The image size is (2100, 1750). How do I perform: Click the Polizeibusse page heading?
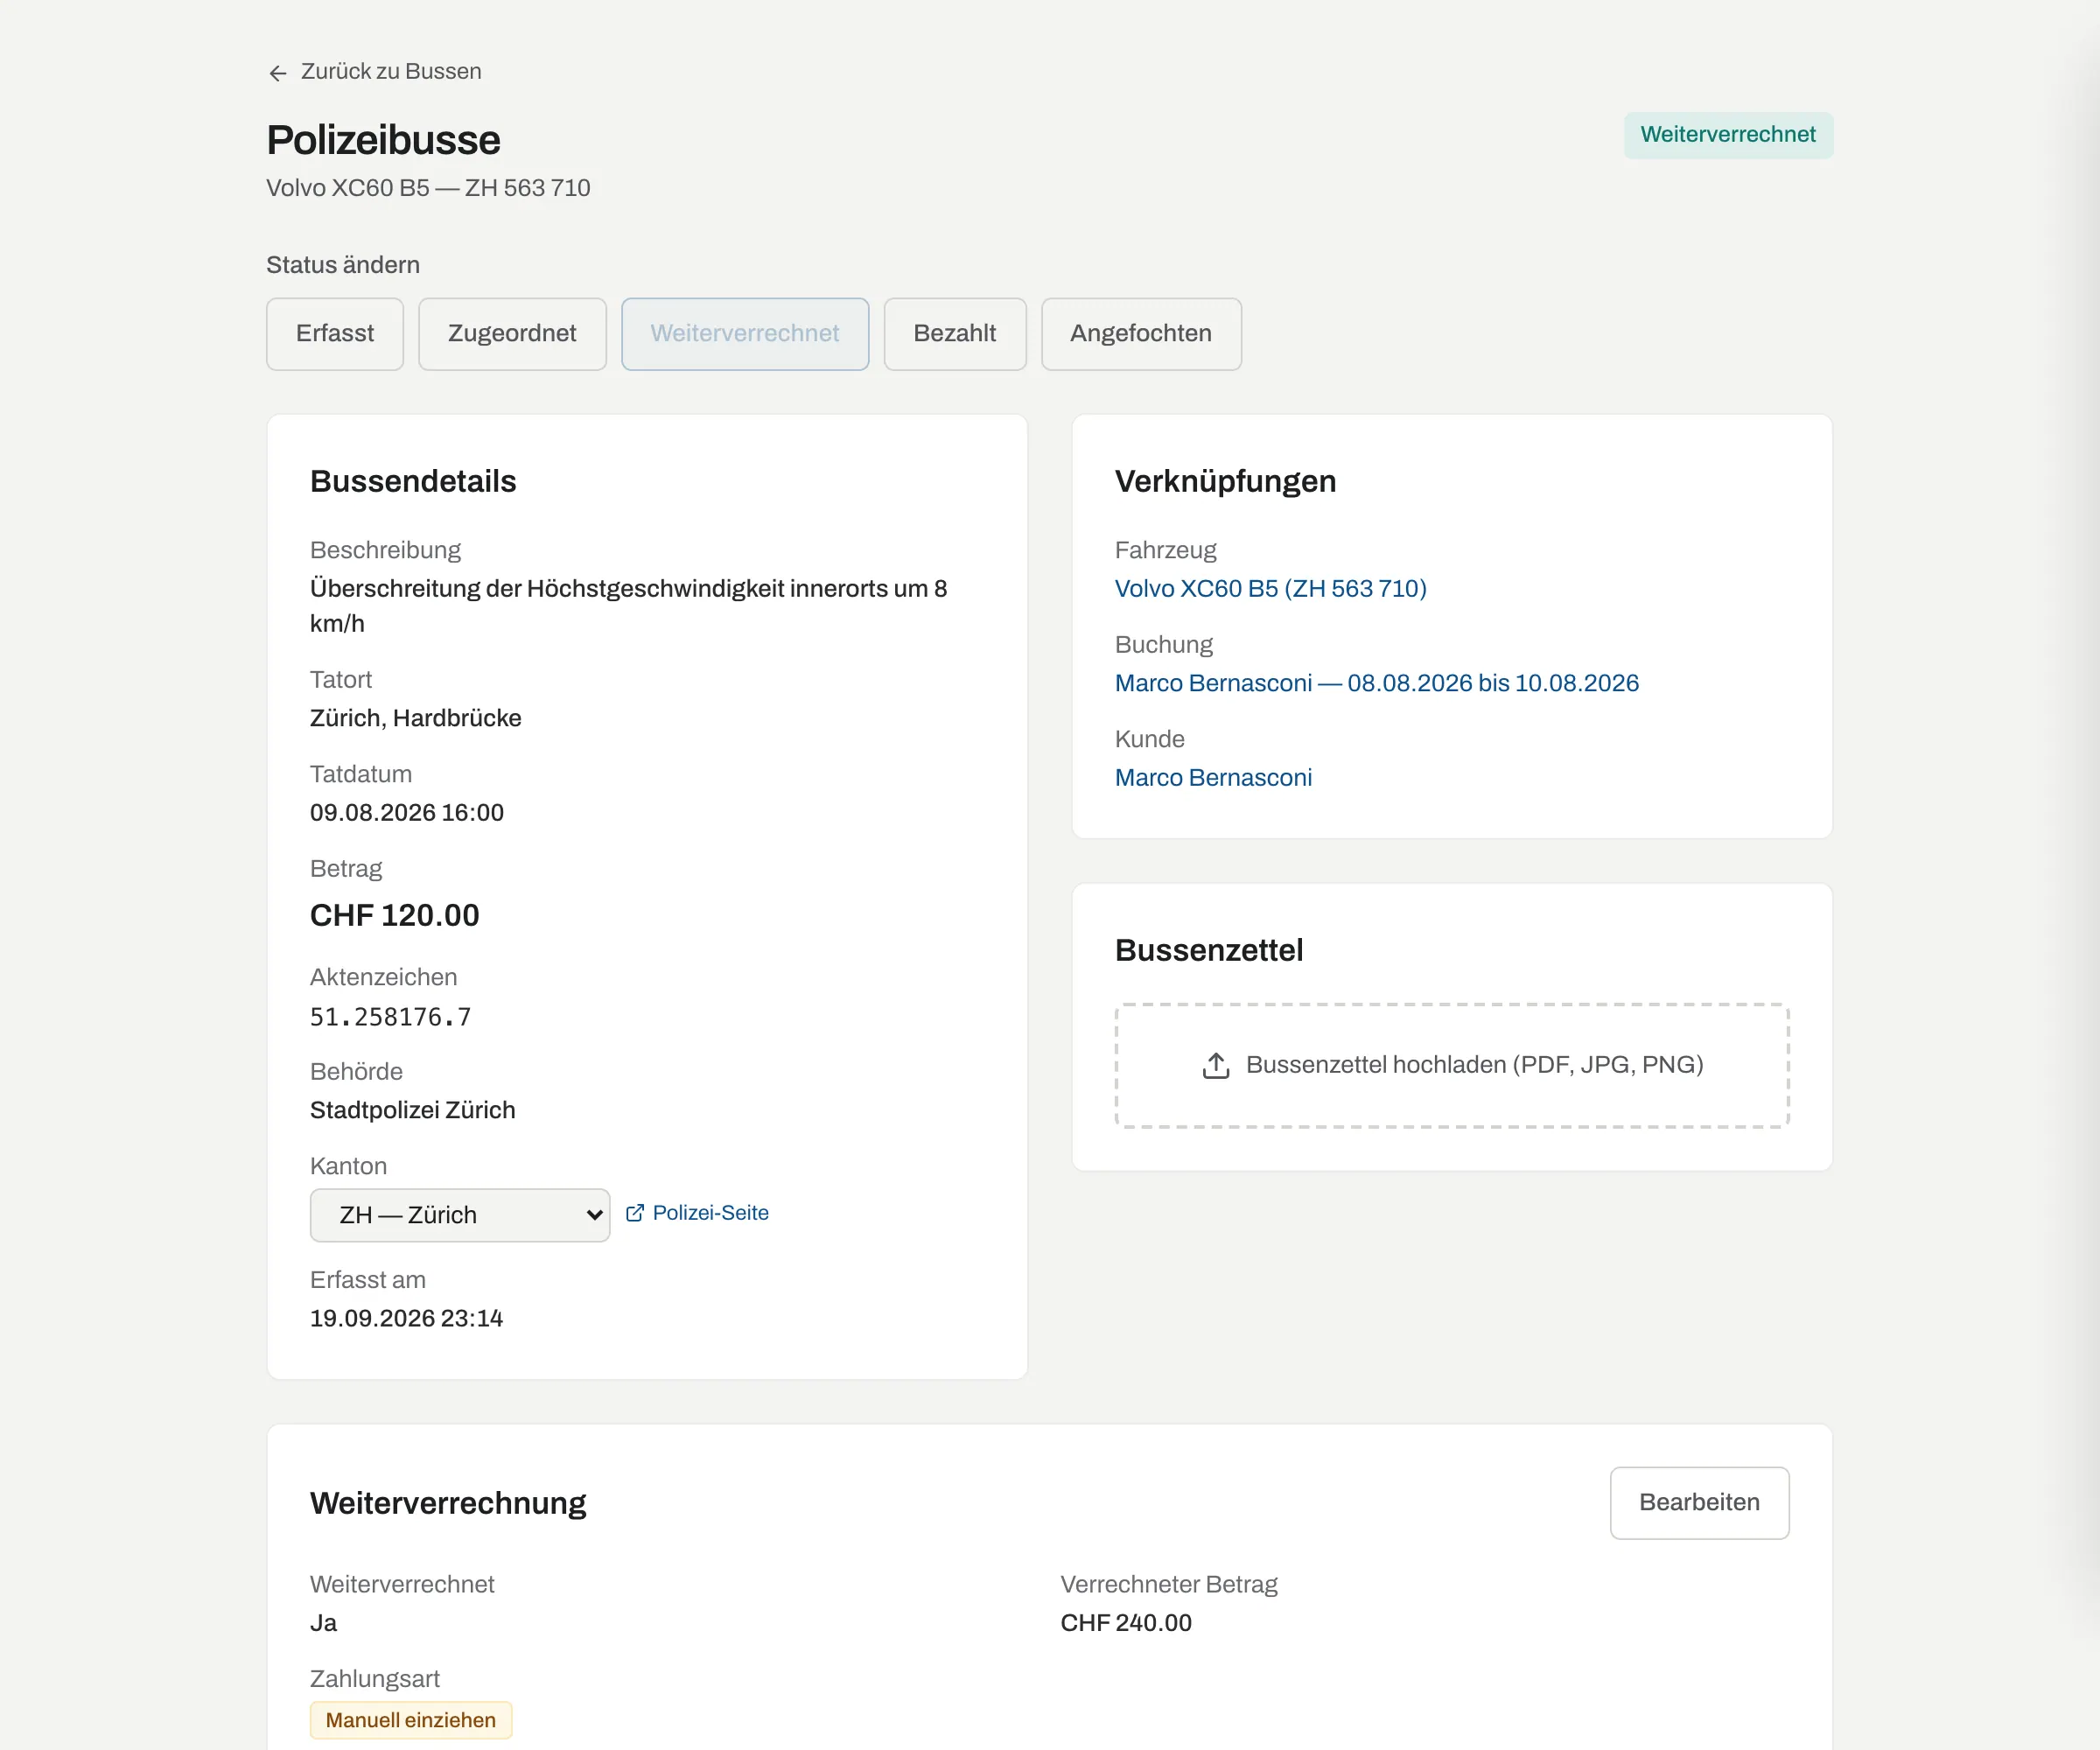pos(383,140)
